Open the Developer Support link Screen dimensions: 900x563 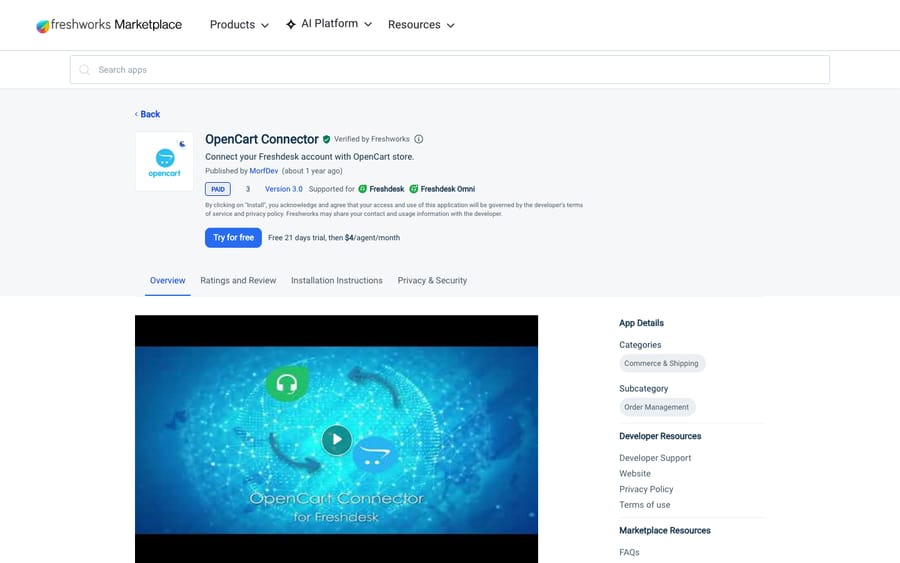click(x=655, y=458)
